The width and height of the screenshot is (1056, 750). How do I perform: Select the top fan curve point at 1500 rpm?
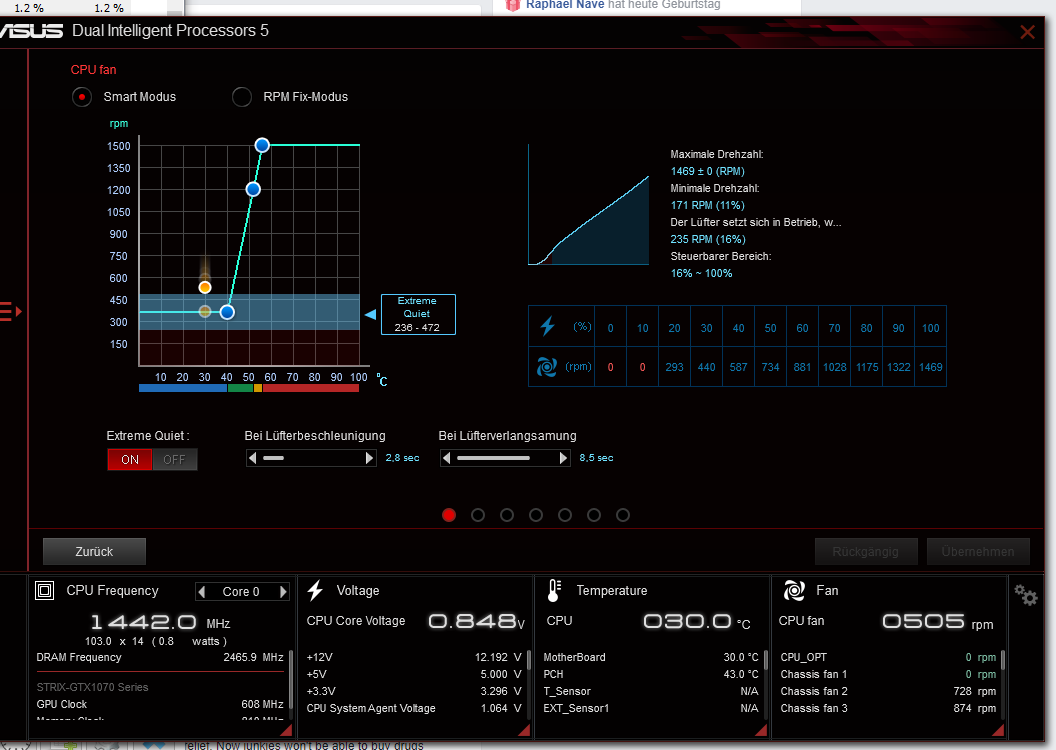(x=262, y=145)
